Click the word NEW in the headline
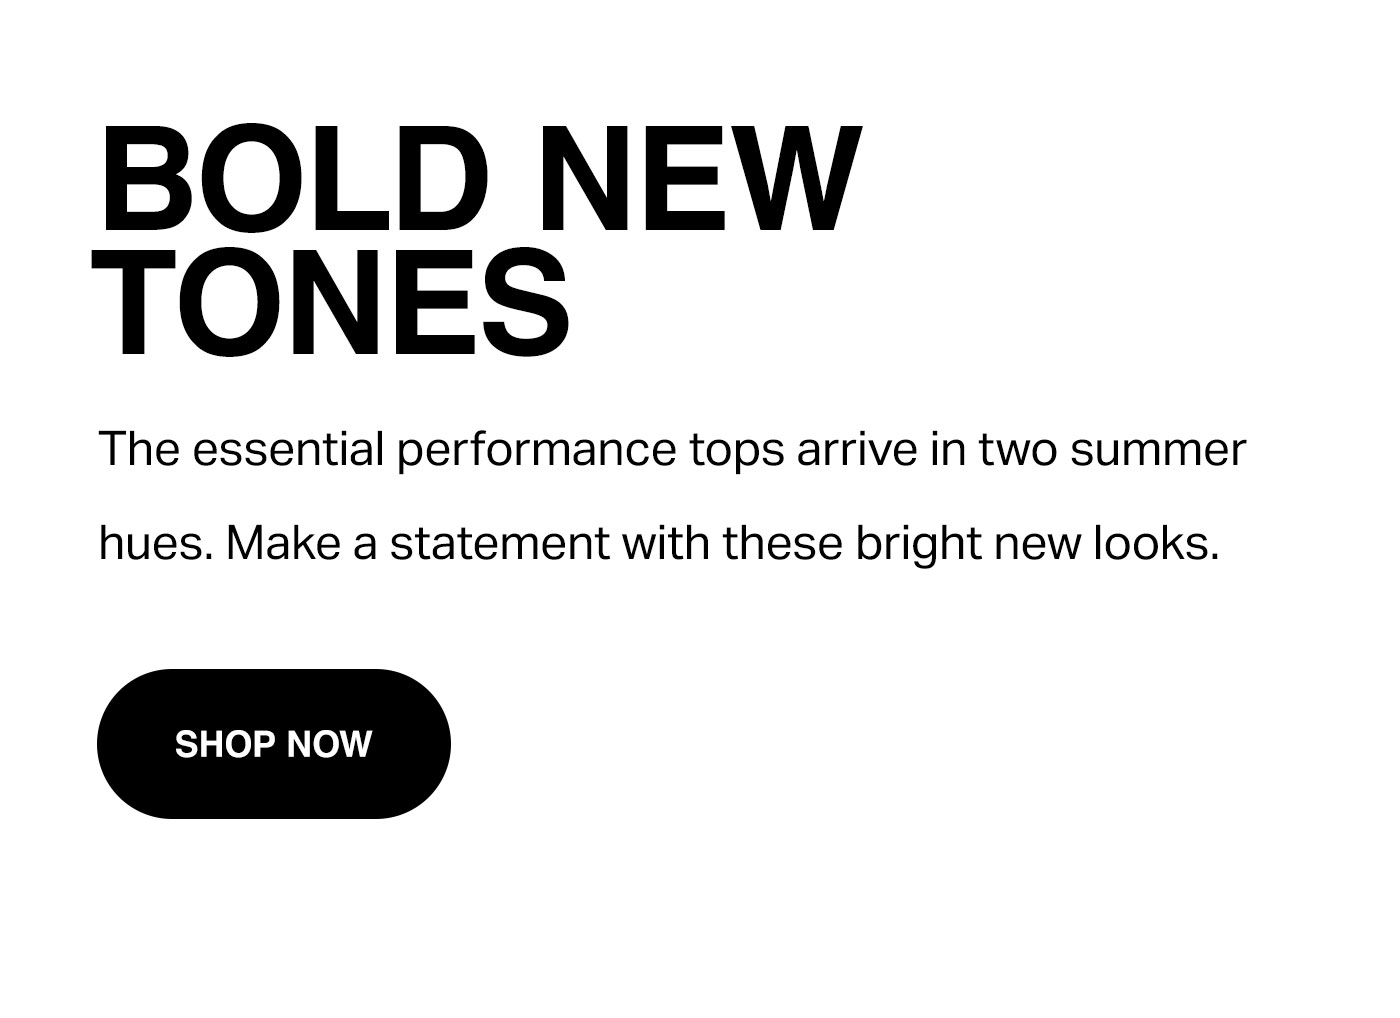Screen dimensions: 1400x1018 coord(704,180)
